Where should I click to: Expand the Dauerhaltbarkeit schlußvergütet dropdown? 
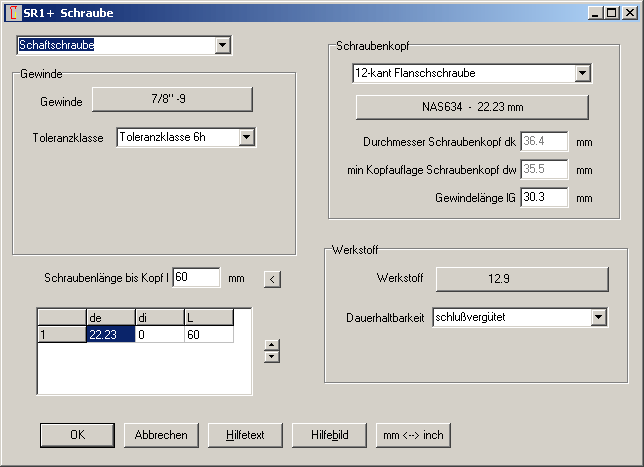click(x=599, y=317)
